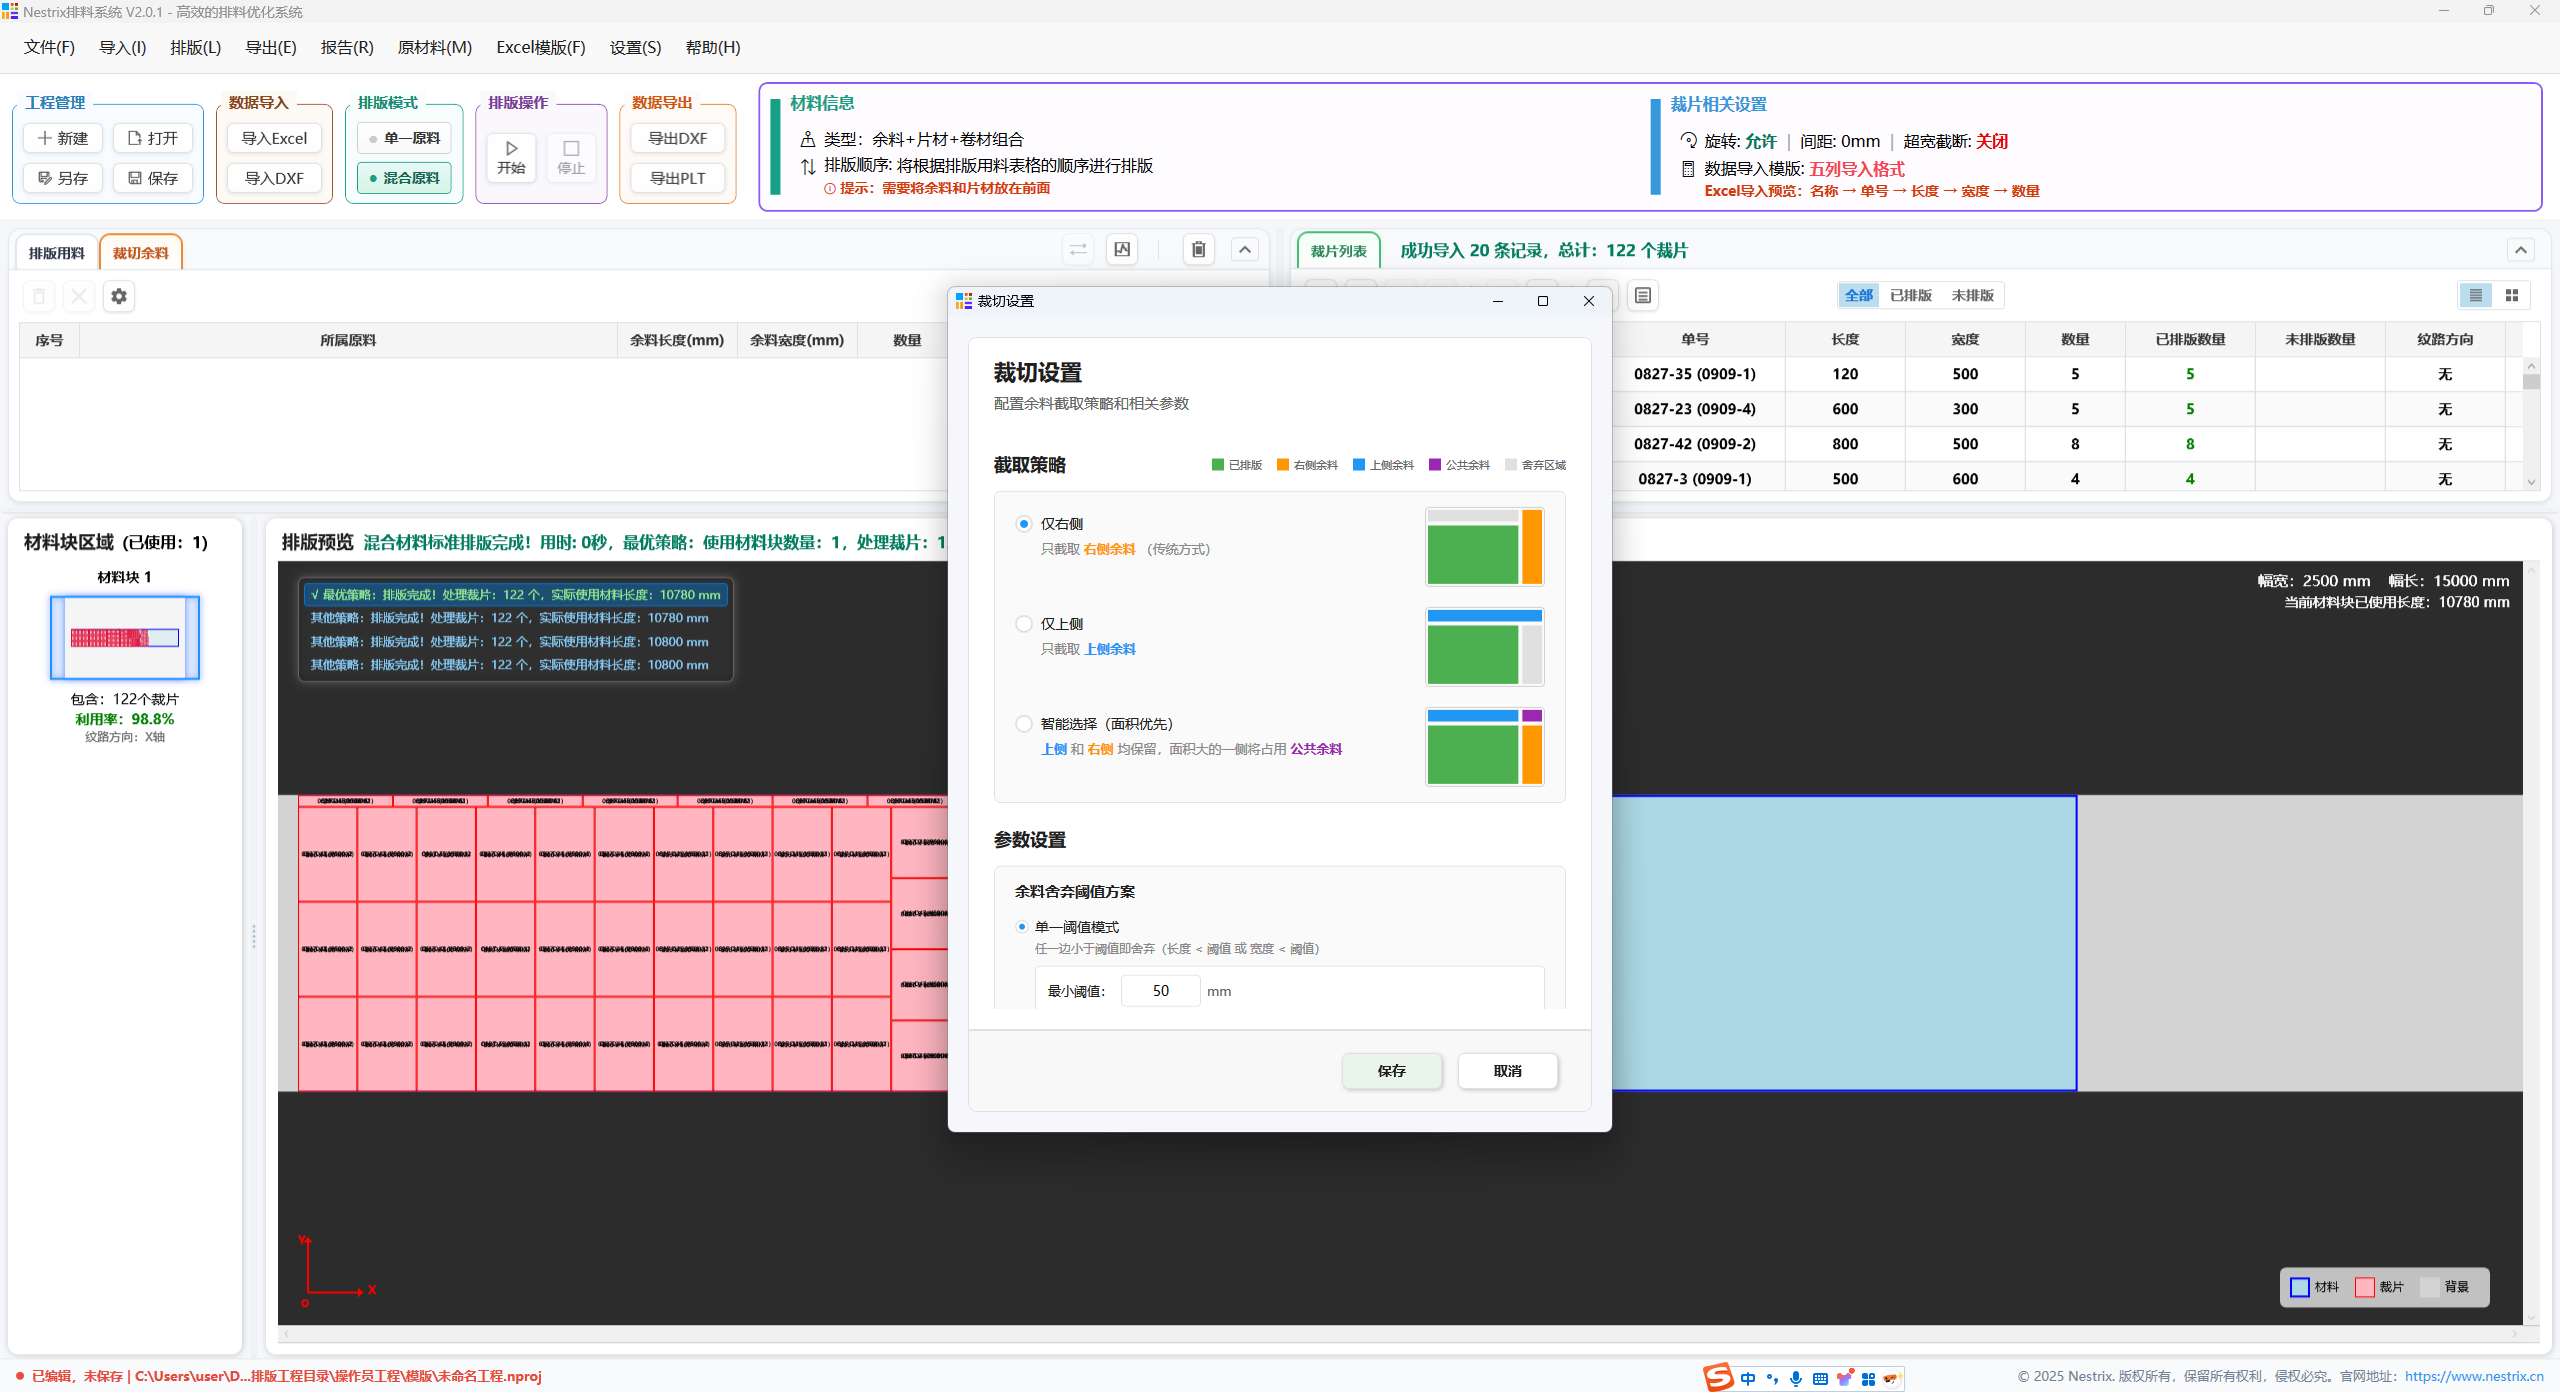Click the trash delete icon above material table
2560x1392 pixels.
[1198, 249]
